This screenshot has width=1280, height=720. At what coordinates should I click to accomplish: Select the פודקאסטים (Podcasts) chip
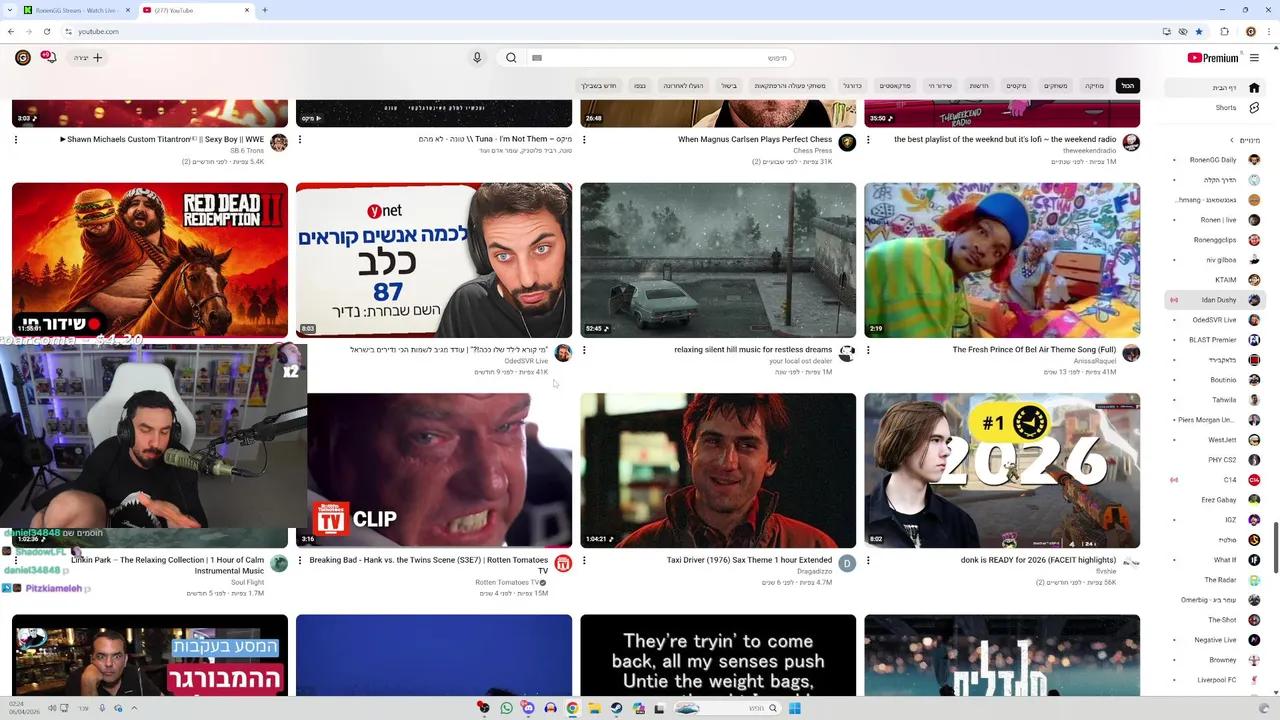click(x=895, y=86)
